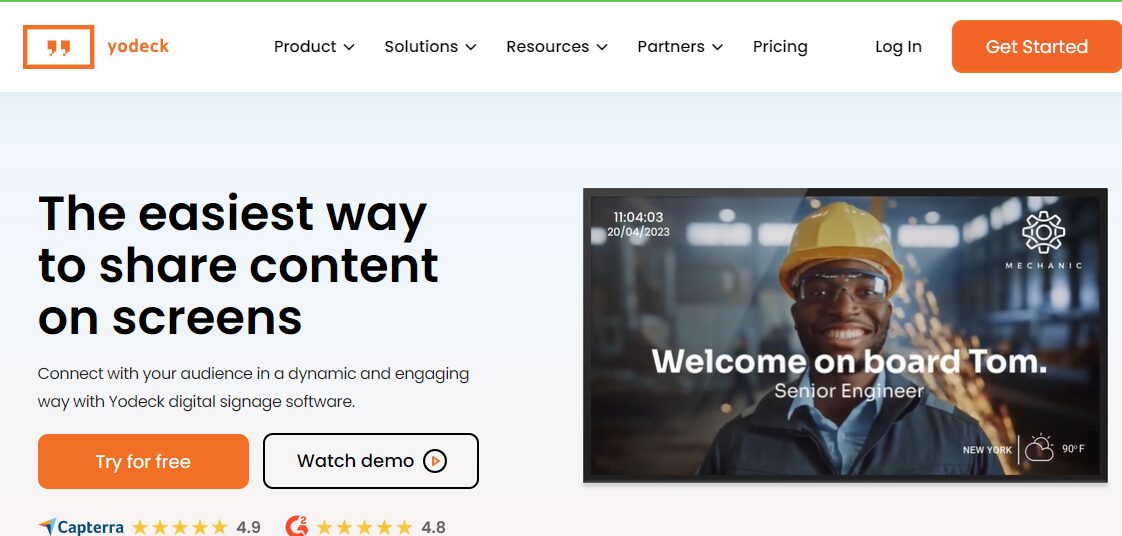Click the 11:04:03 clock in the preview
The width and height of the screenshot is (1122, 536).
click(x=638, y=217)
